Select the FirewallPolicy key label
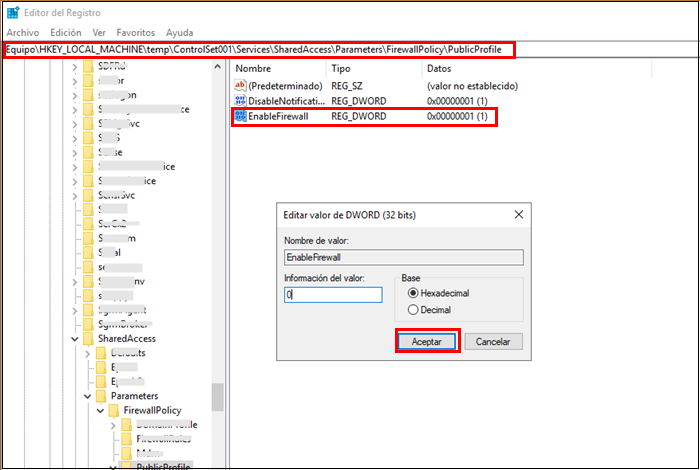This screenshot has width=700, height=470. pyautogui.click(x=152, y=410)
